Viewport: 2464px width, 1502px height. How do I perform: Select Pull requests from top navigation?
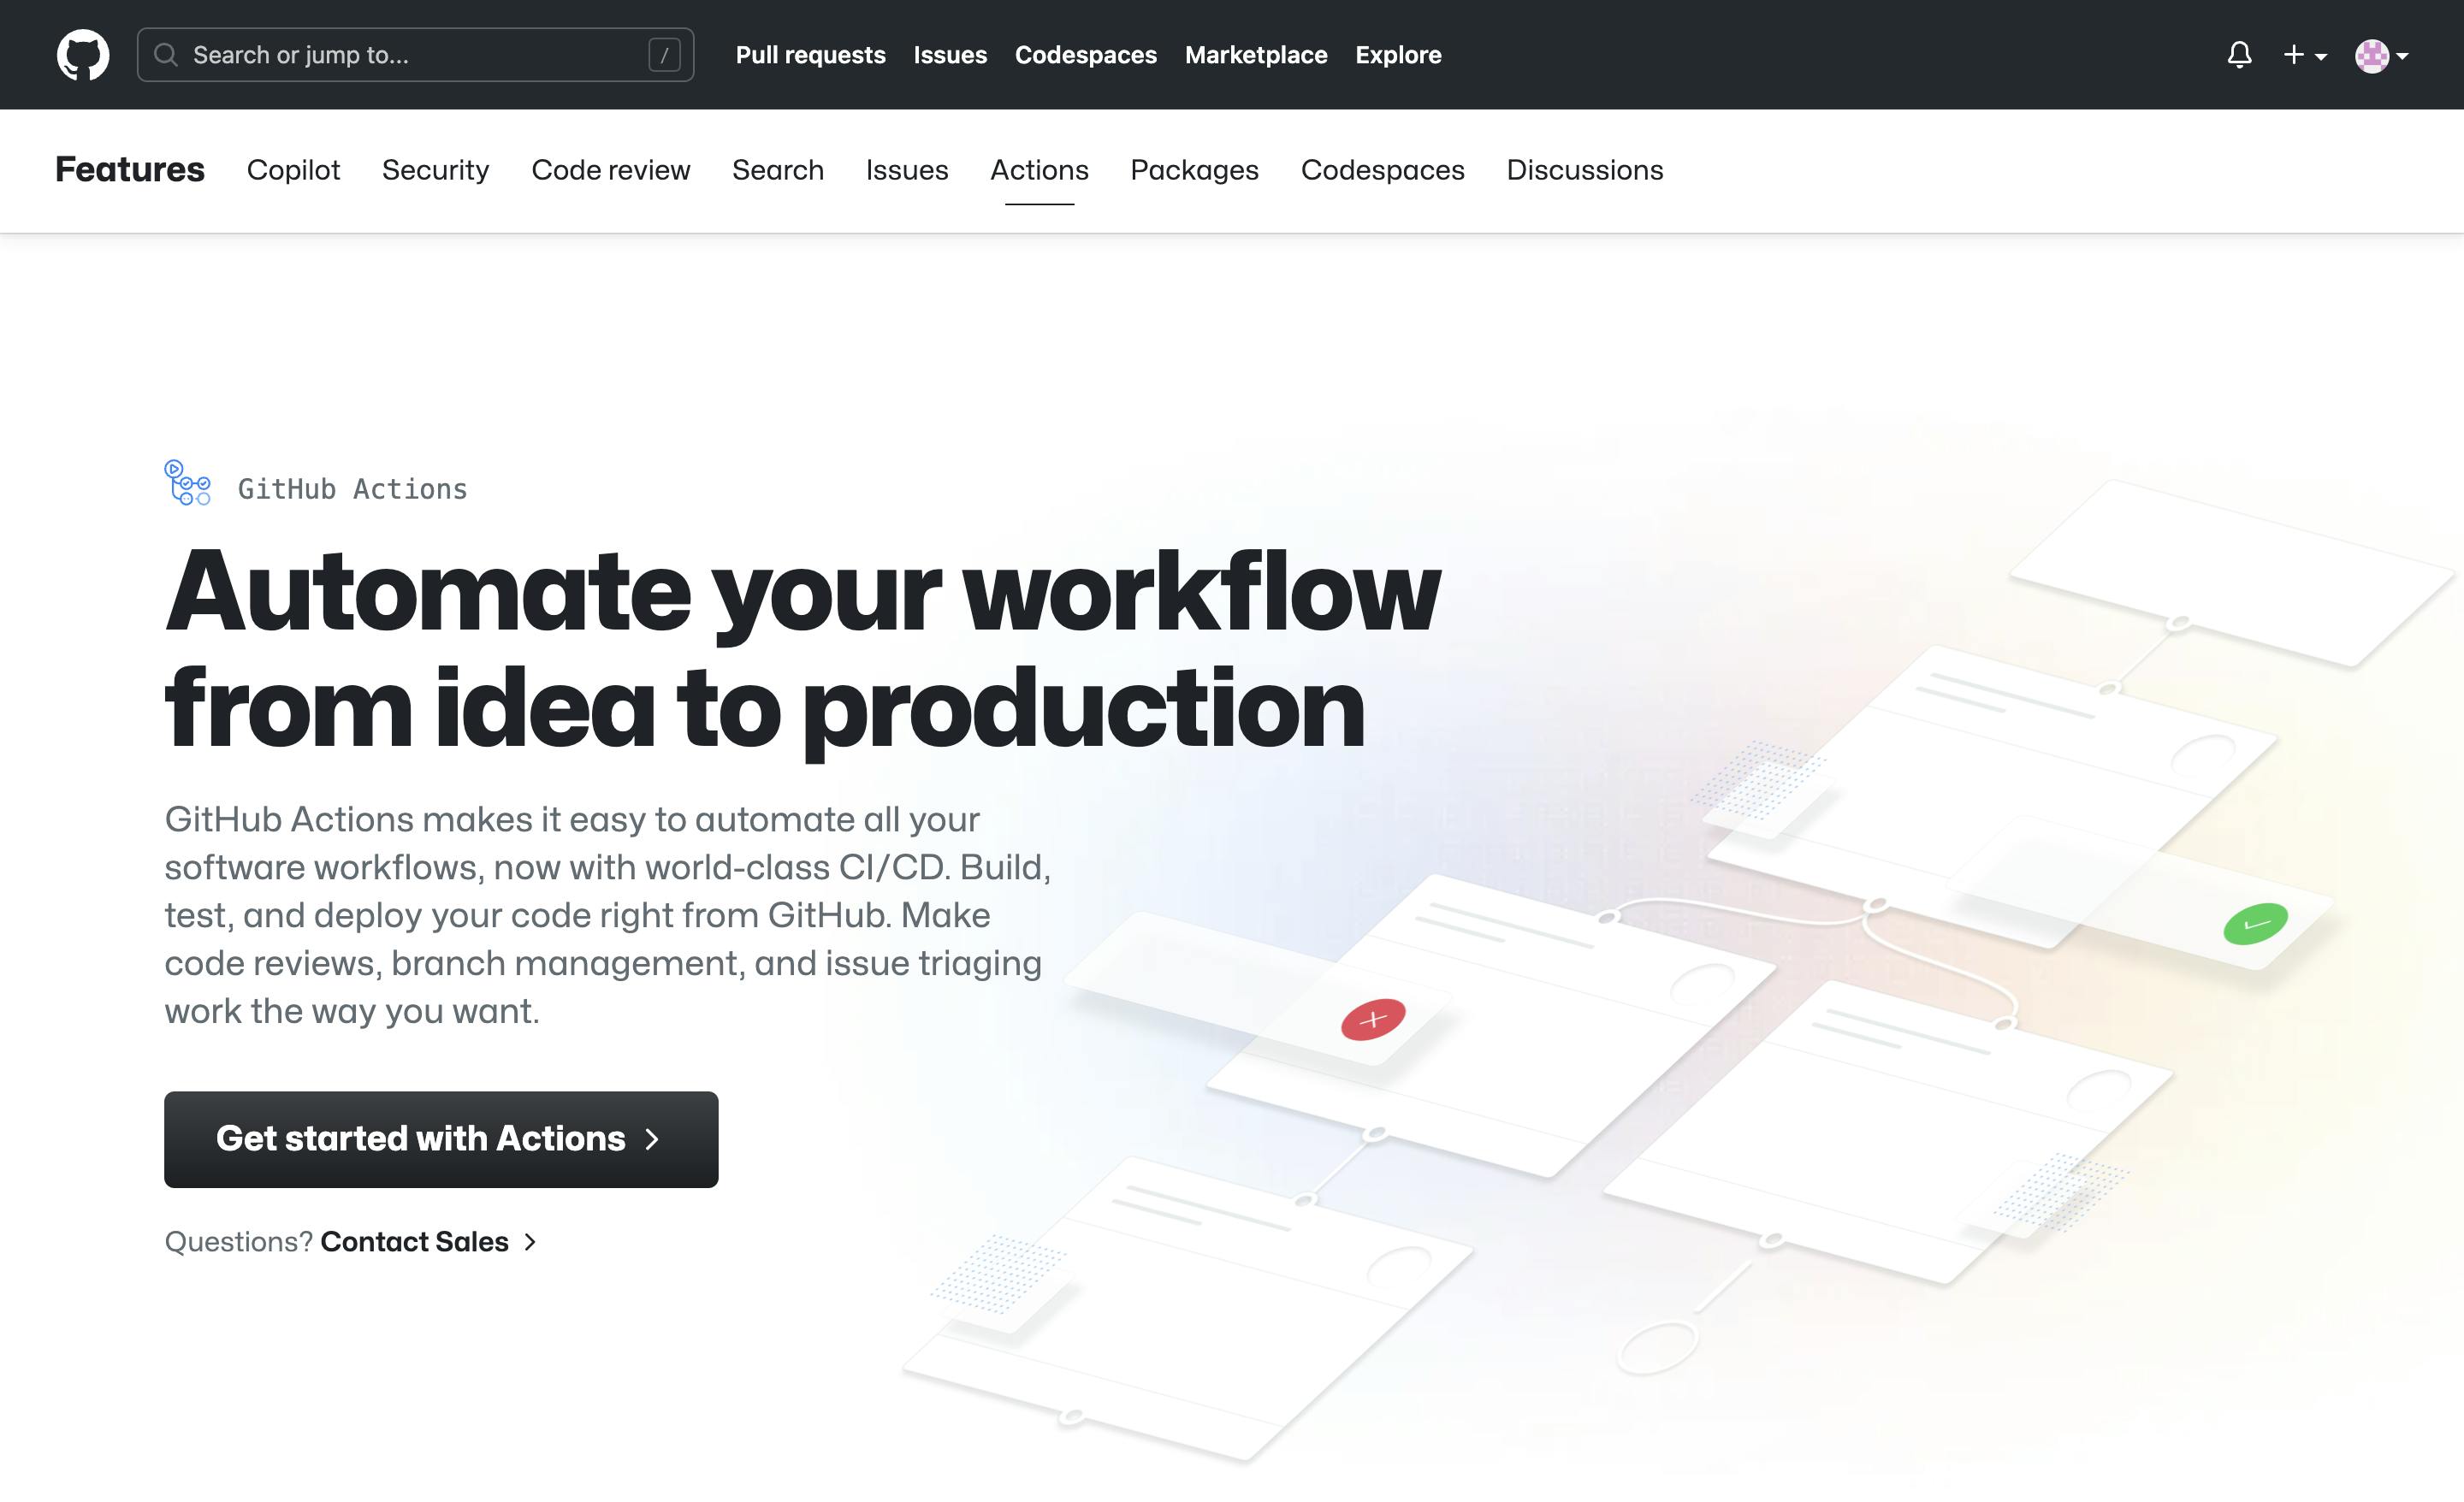coord(809,55)
